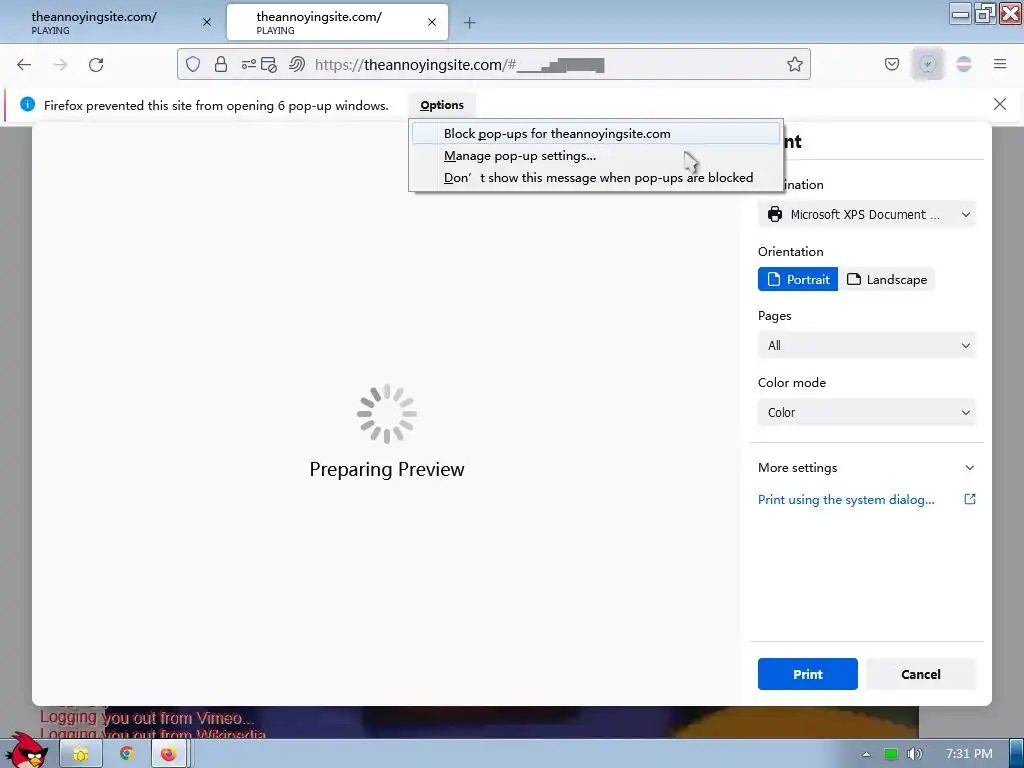1024x768 pixels.
Task: Dismiss the pop-up blocked notification bar
Action: 999,104
